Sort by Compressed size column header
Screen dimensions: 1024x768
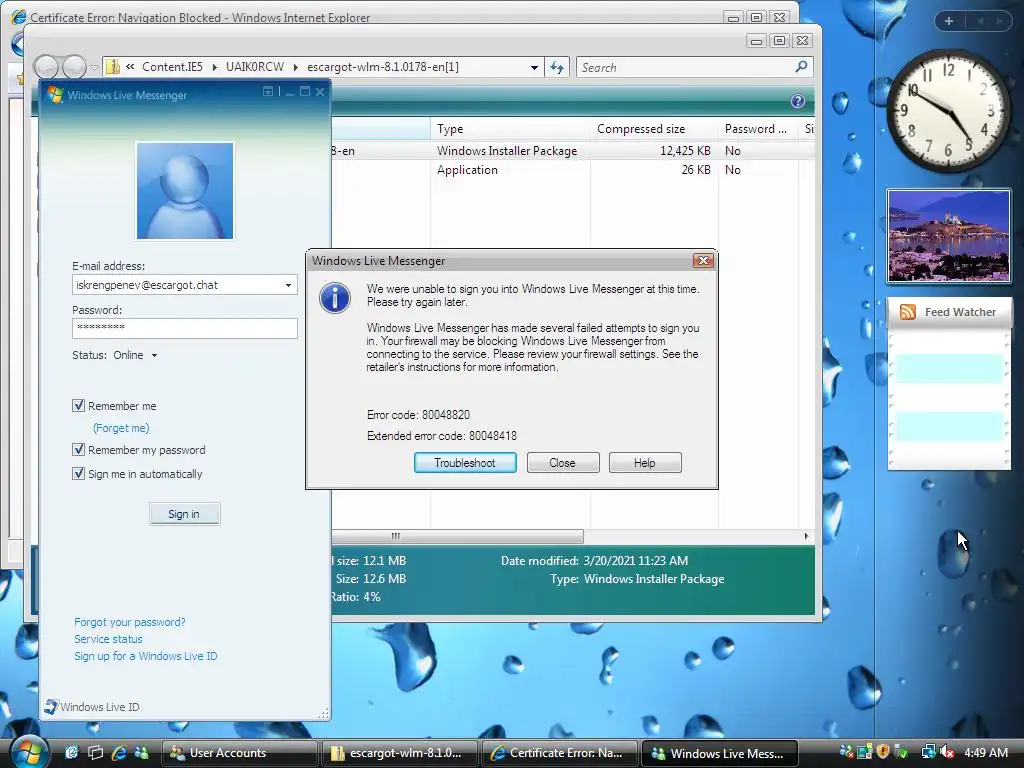(654, 129)
